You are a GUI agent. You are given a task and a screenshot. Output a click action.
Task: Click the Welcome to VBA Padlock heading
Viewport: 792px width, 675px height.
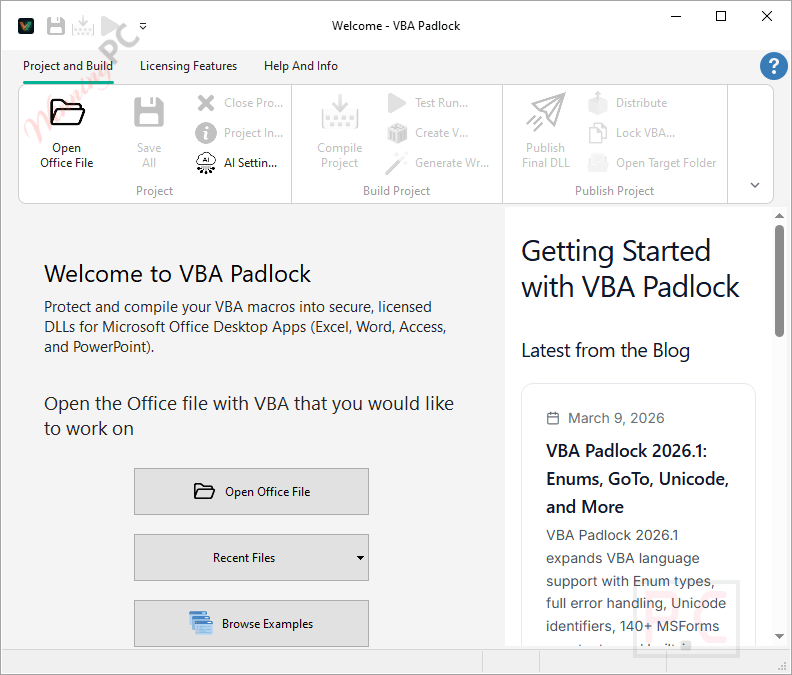coord(177,274)
